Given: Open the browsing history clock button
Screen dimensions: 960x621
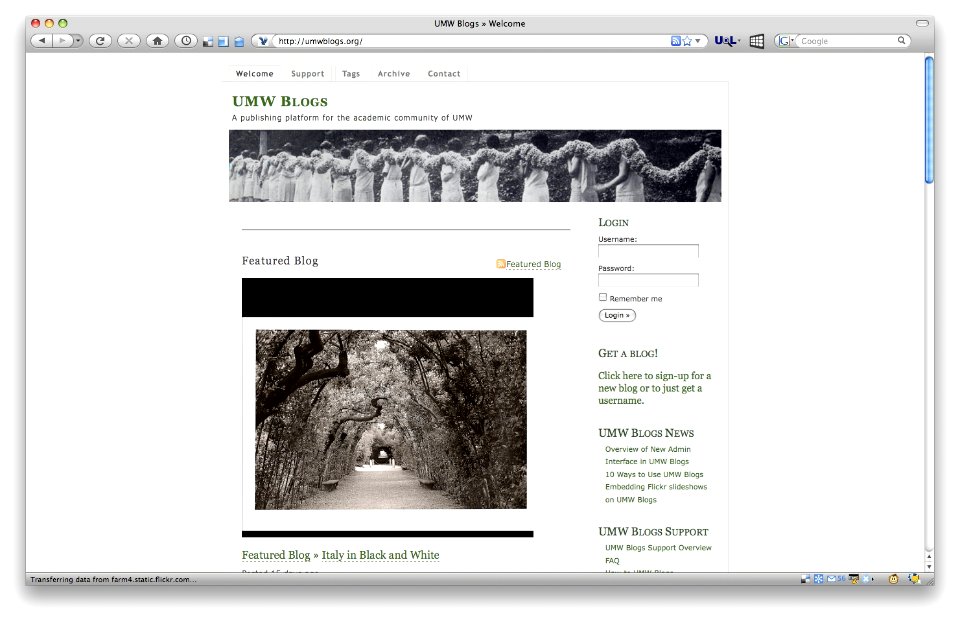Looking at the screenshot, I should tap(186, 41).
